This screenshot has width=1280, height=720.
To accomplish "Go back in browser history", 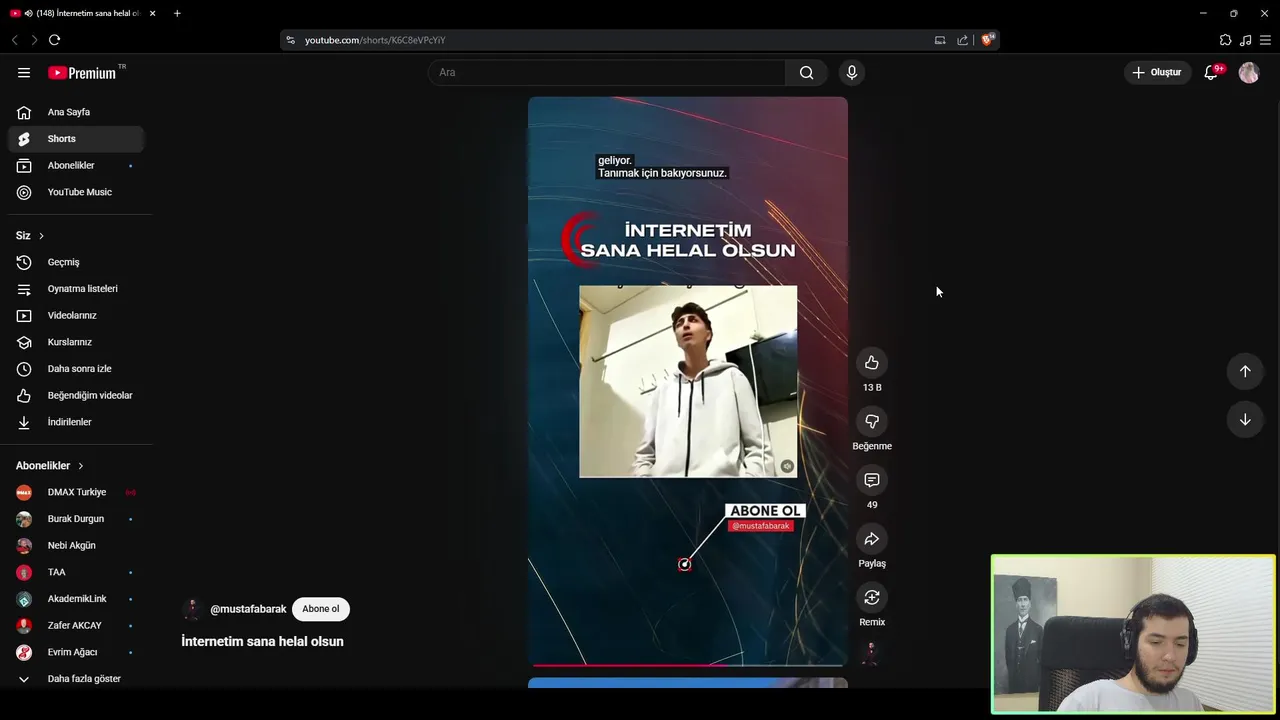I will 14,40.
